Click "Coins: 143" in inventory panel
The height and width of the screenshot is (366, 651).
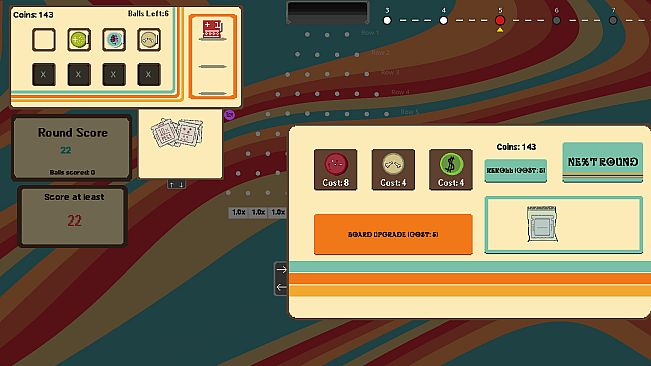pos(33,15)
